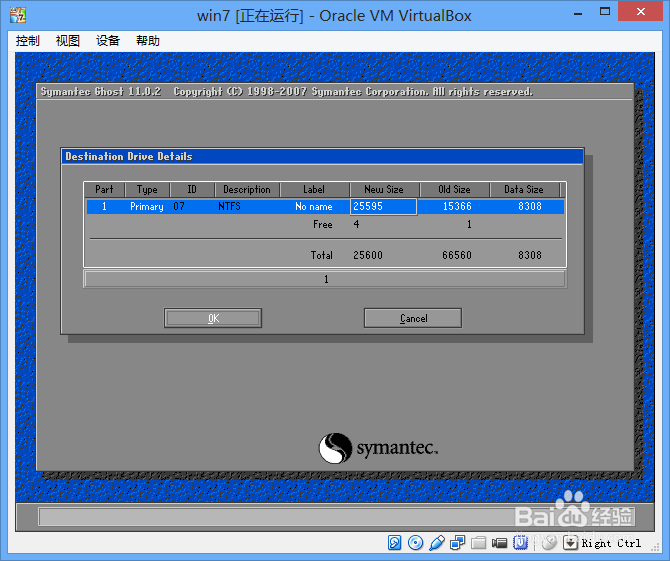Close the VirtualBox window
Screen dimensions: 670x561
click(641, 11)
